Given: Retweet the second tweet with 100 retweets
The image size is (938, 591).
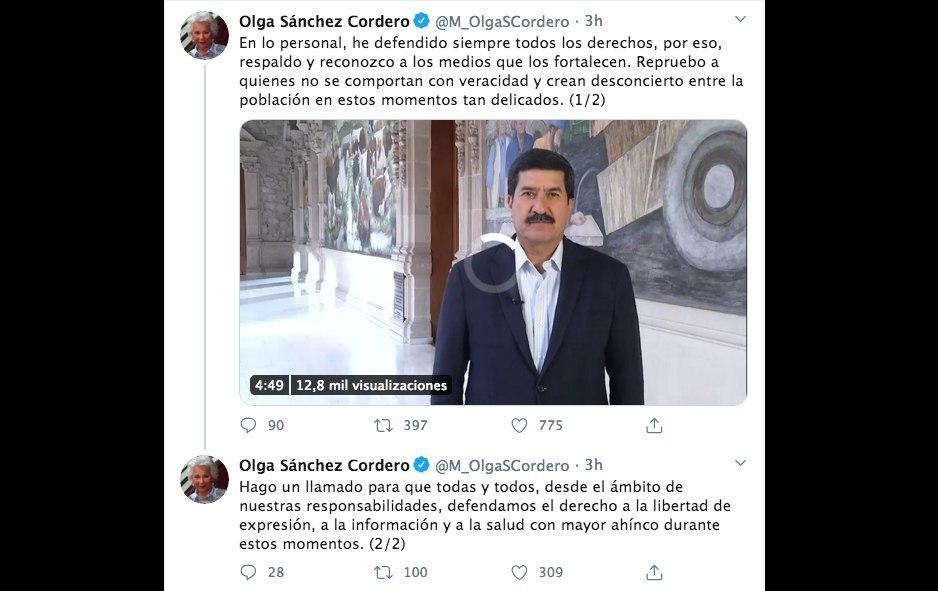Looking at the screenshot, I should tap(383, 572).
